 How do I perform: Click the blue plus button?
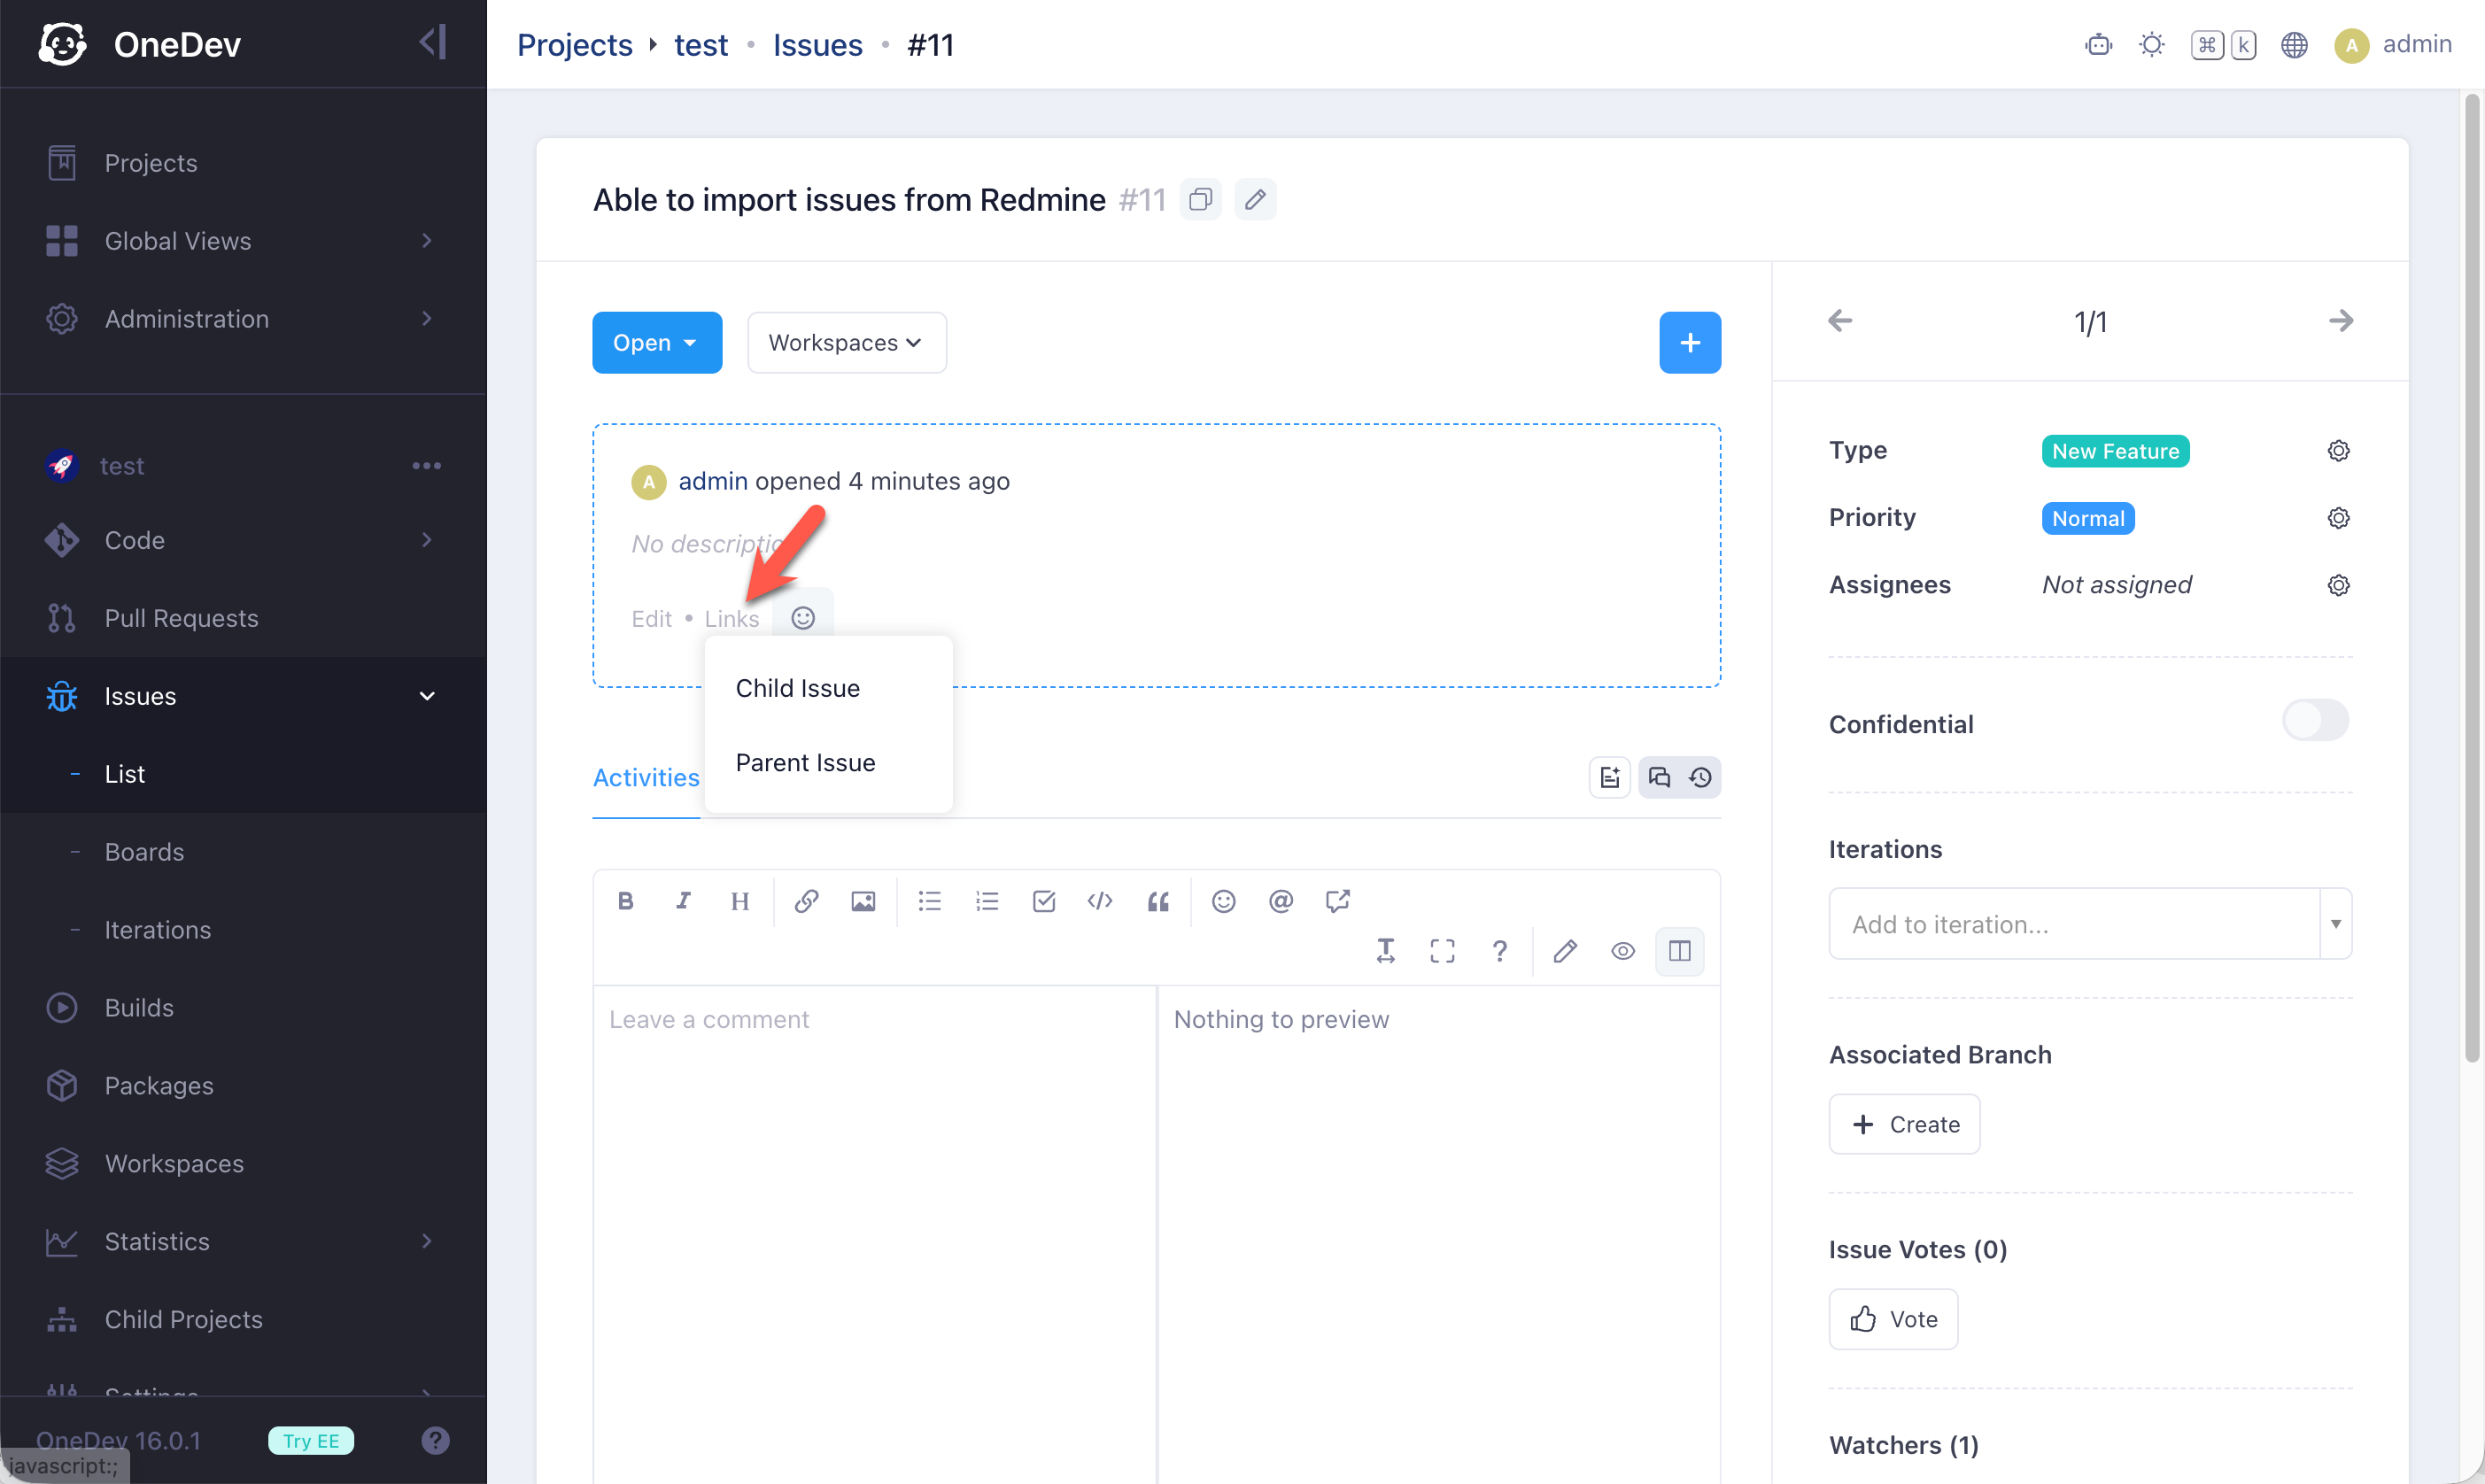[1689, 342]
